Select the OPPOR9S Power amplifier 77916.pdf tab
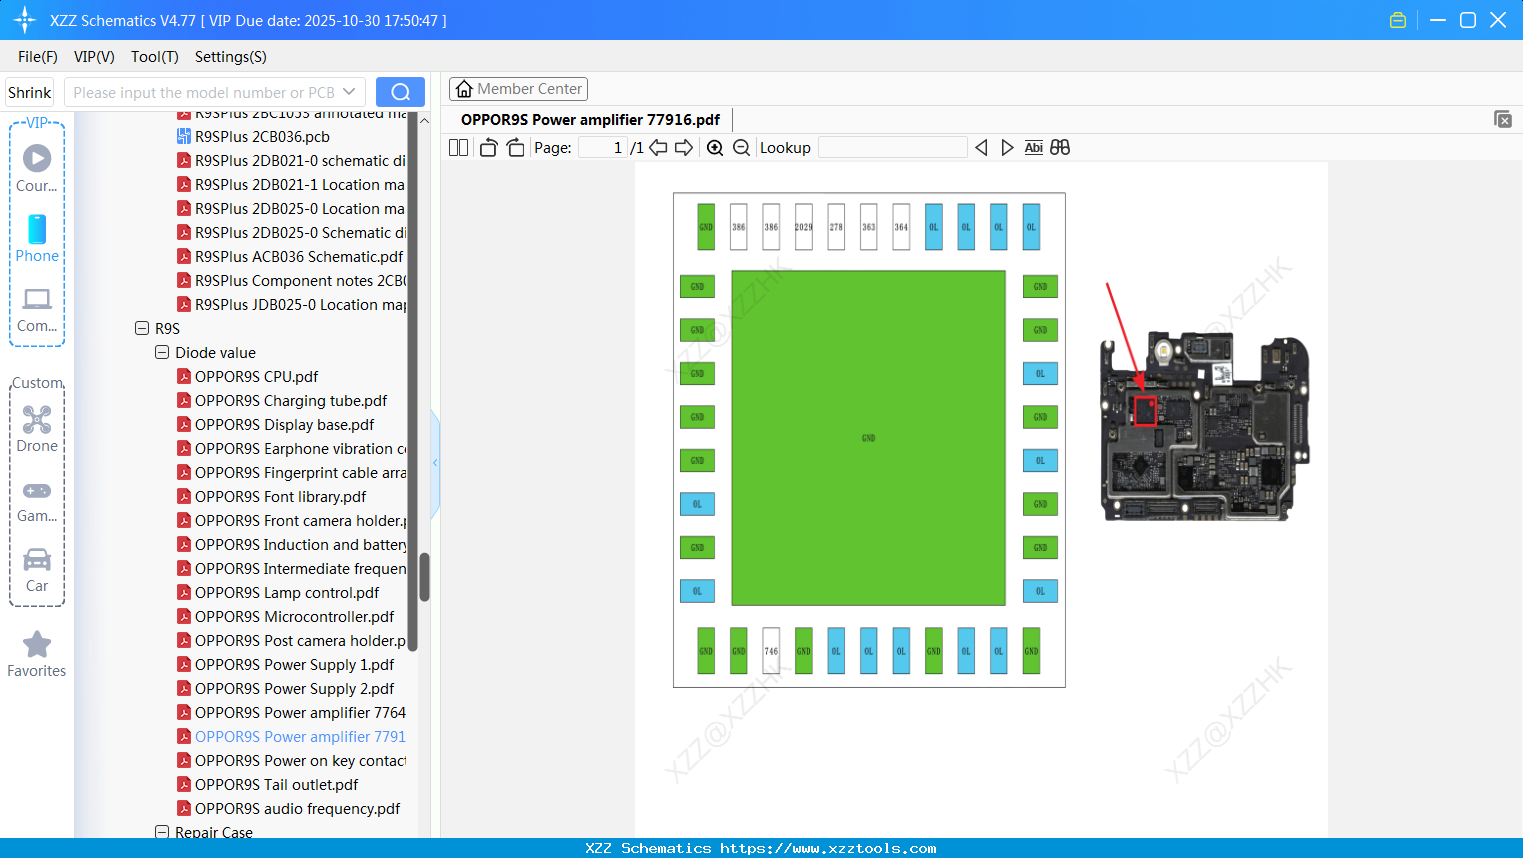 pos(590,120)
